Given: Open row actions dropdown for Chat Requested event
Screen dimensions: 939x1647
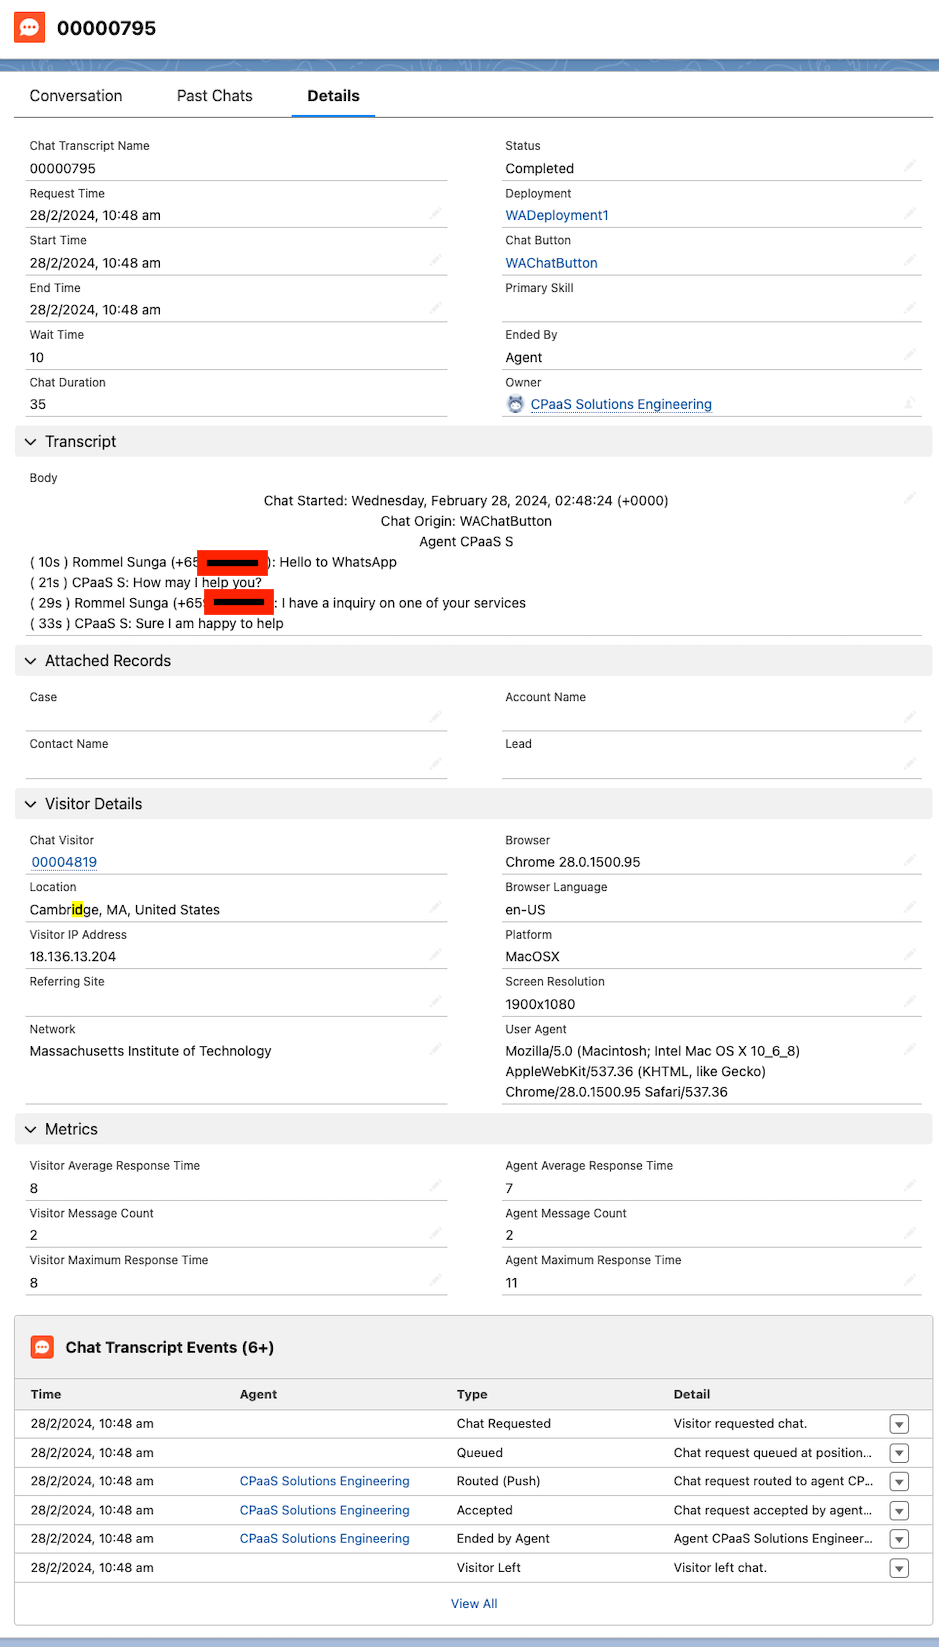Looking at the screenshot, I should click(898, 1424).
